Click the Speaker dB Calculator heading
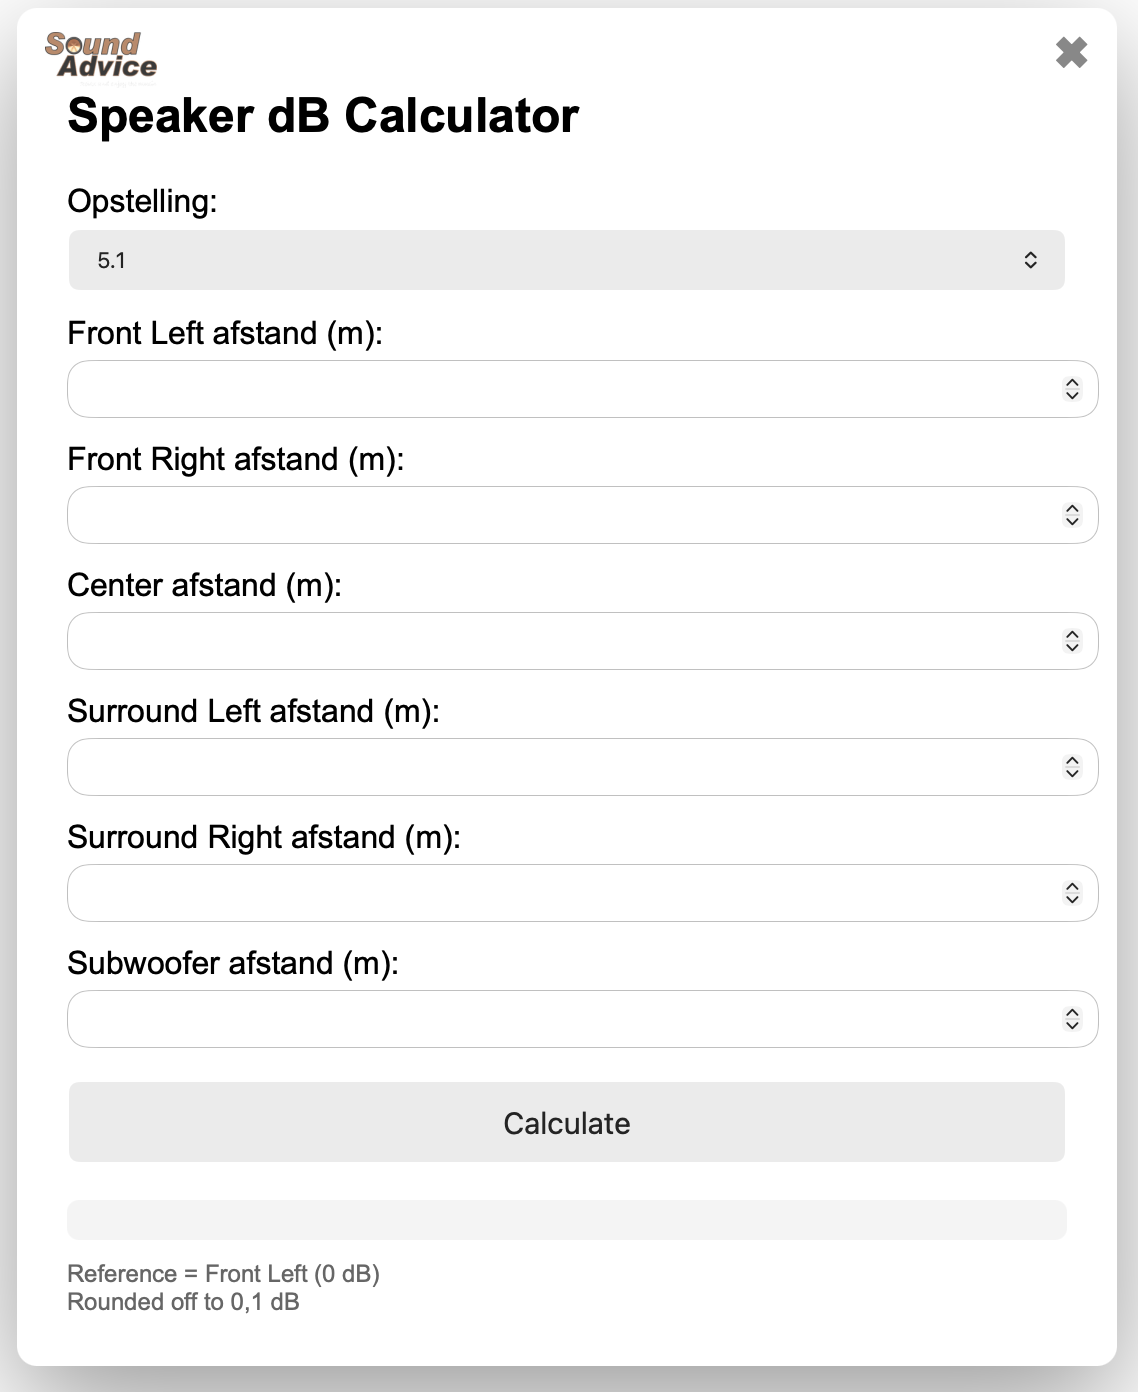 click(323, 116)
